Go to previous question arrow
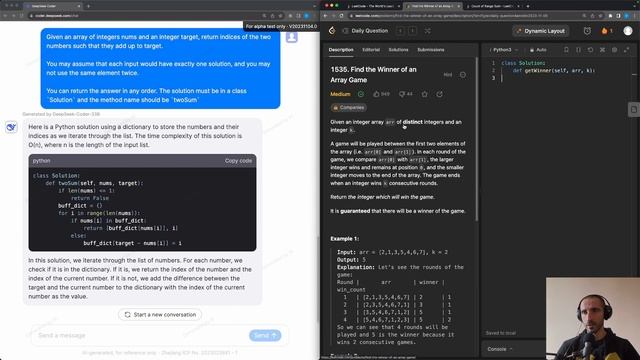Image resolution: width=640 pixels, height=360 pixels. coord(400,31)
